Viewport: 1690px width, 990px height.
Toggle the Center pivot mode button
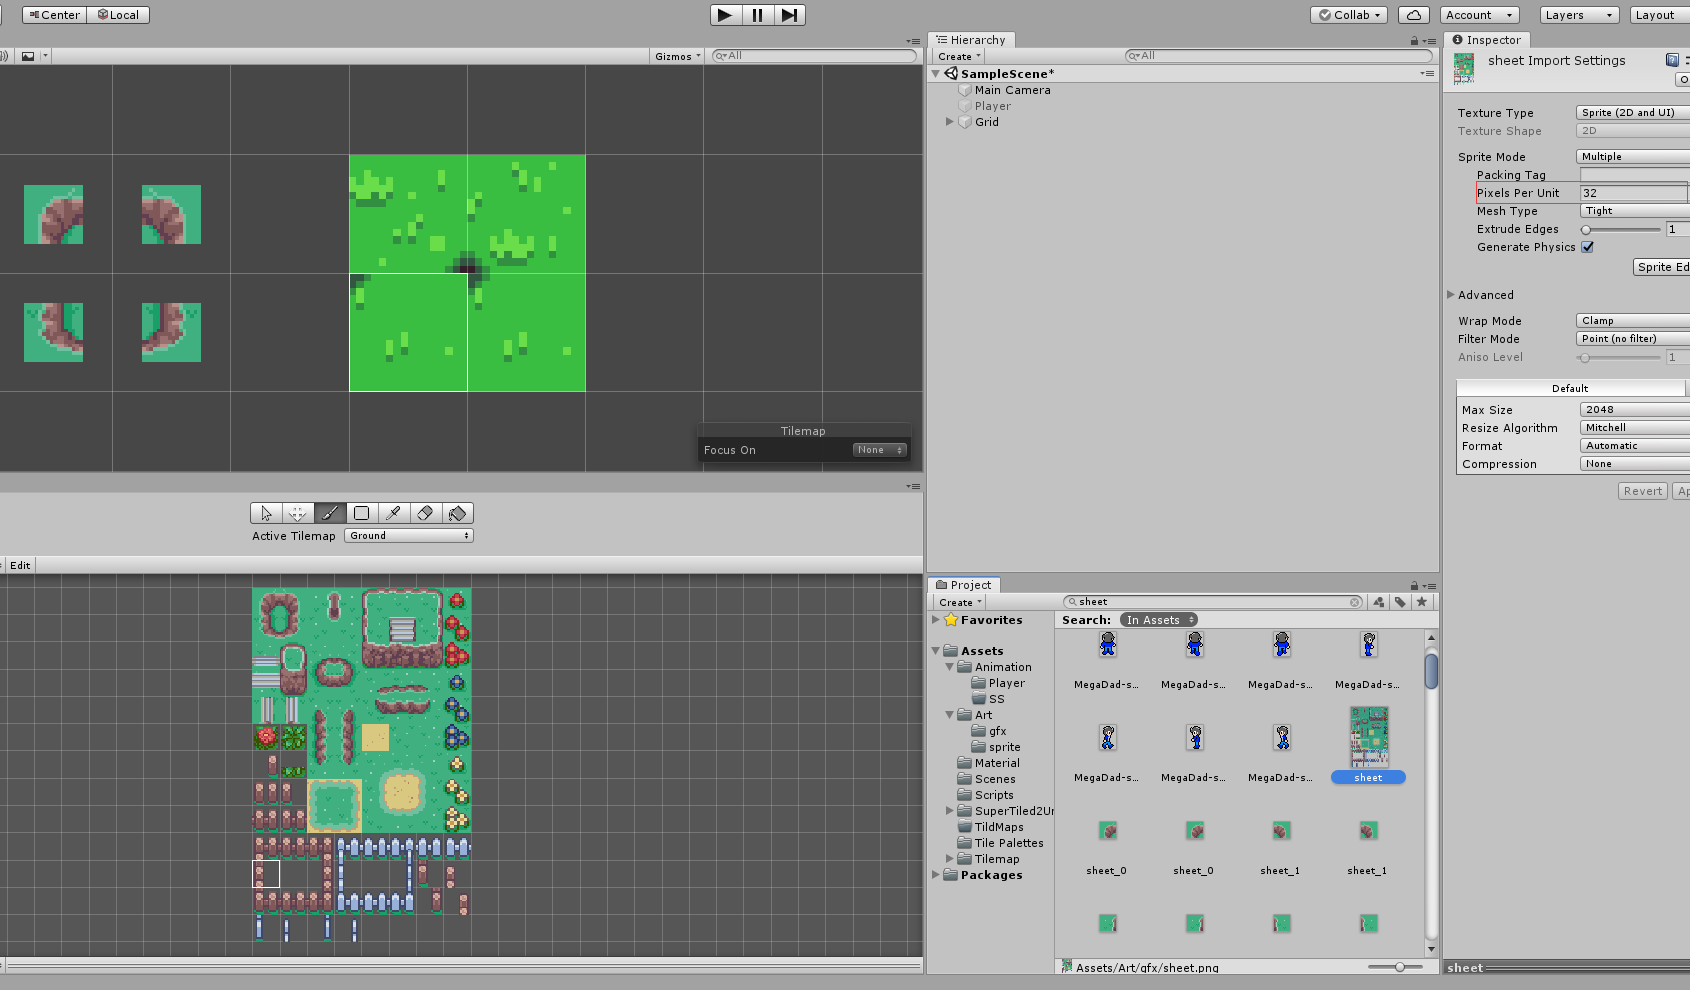pos(53,14)
